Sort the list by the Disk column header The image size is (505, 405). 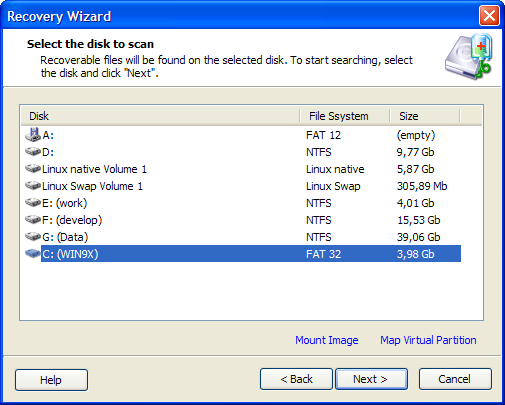160,116
